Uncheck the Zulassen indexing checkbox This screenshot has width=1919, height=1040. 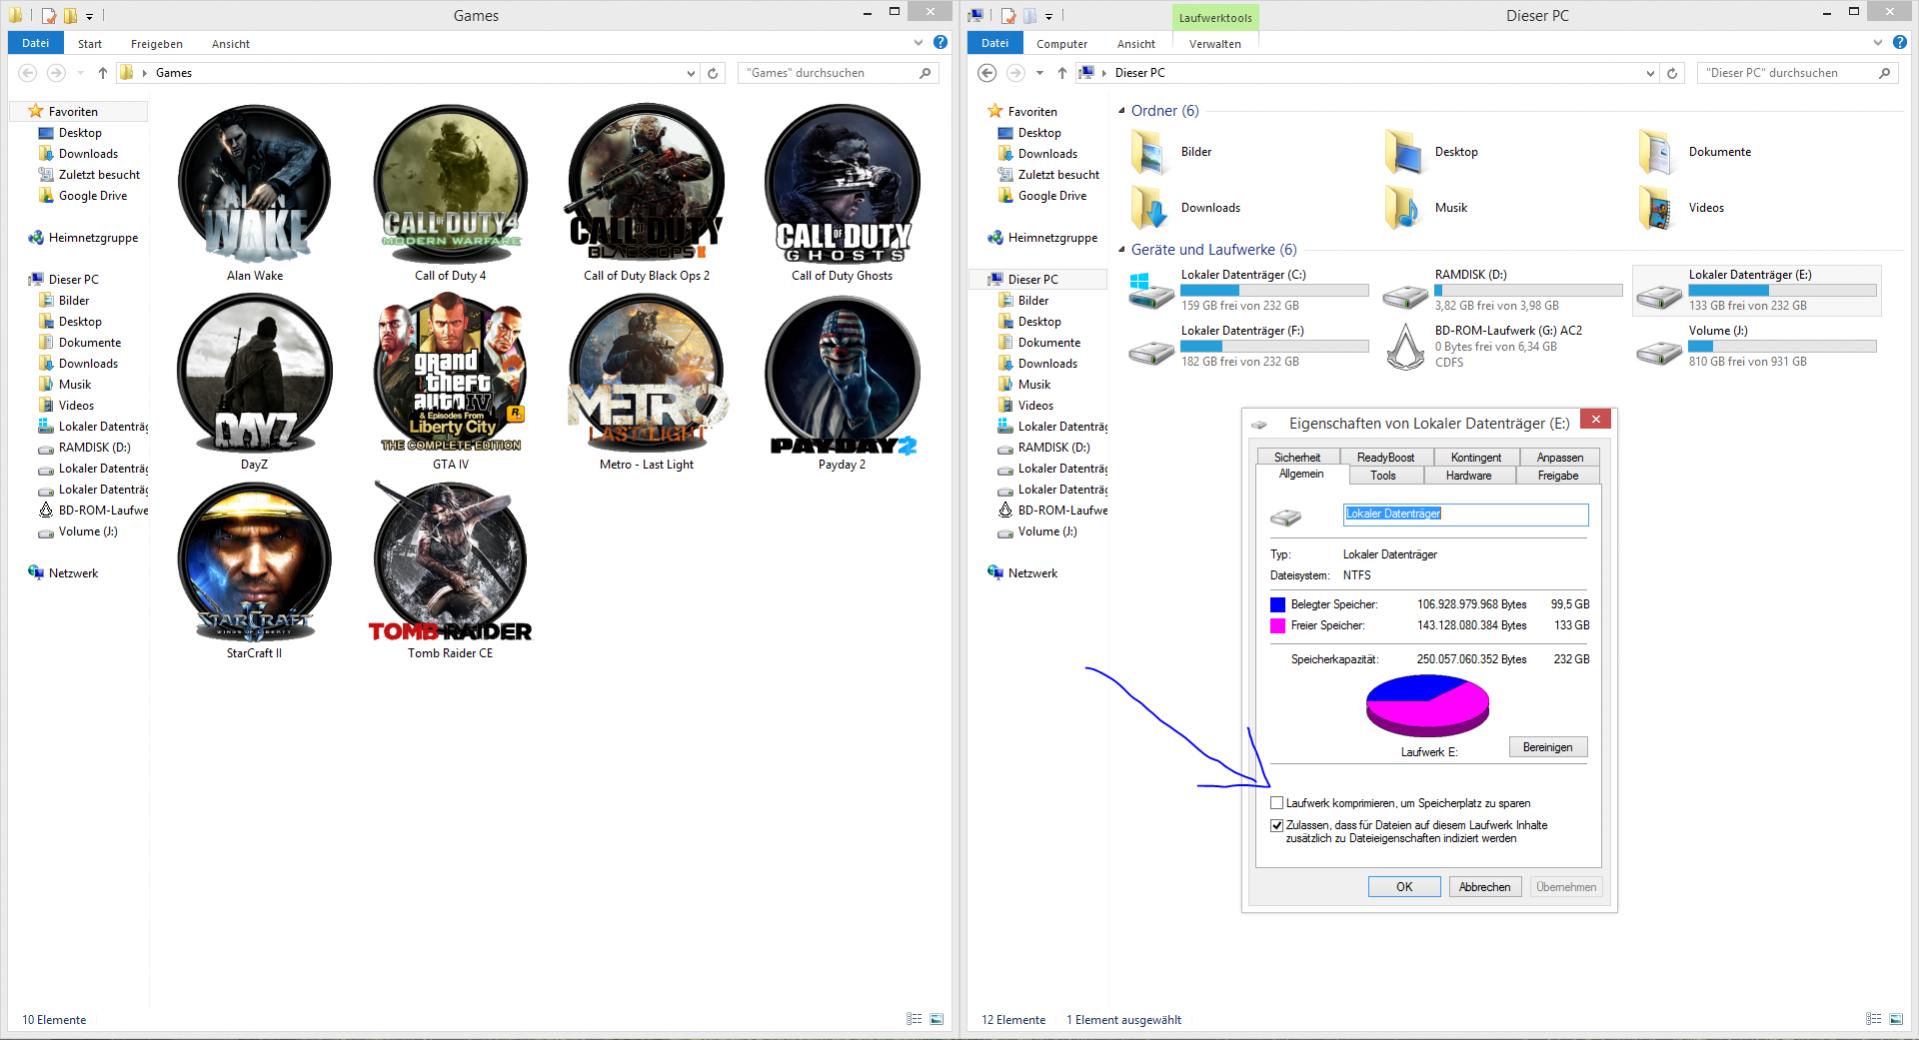(1276, 826)
